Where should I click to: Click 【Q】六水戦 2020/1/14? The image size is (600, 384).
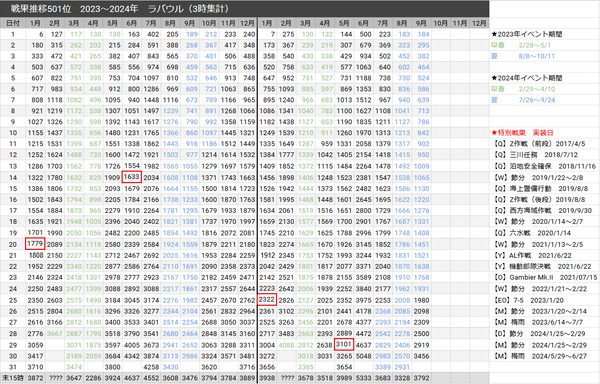coord(531,233)
